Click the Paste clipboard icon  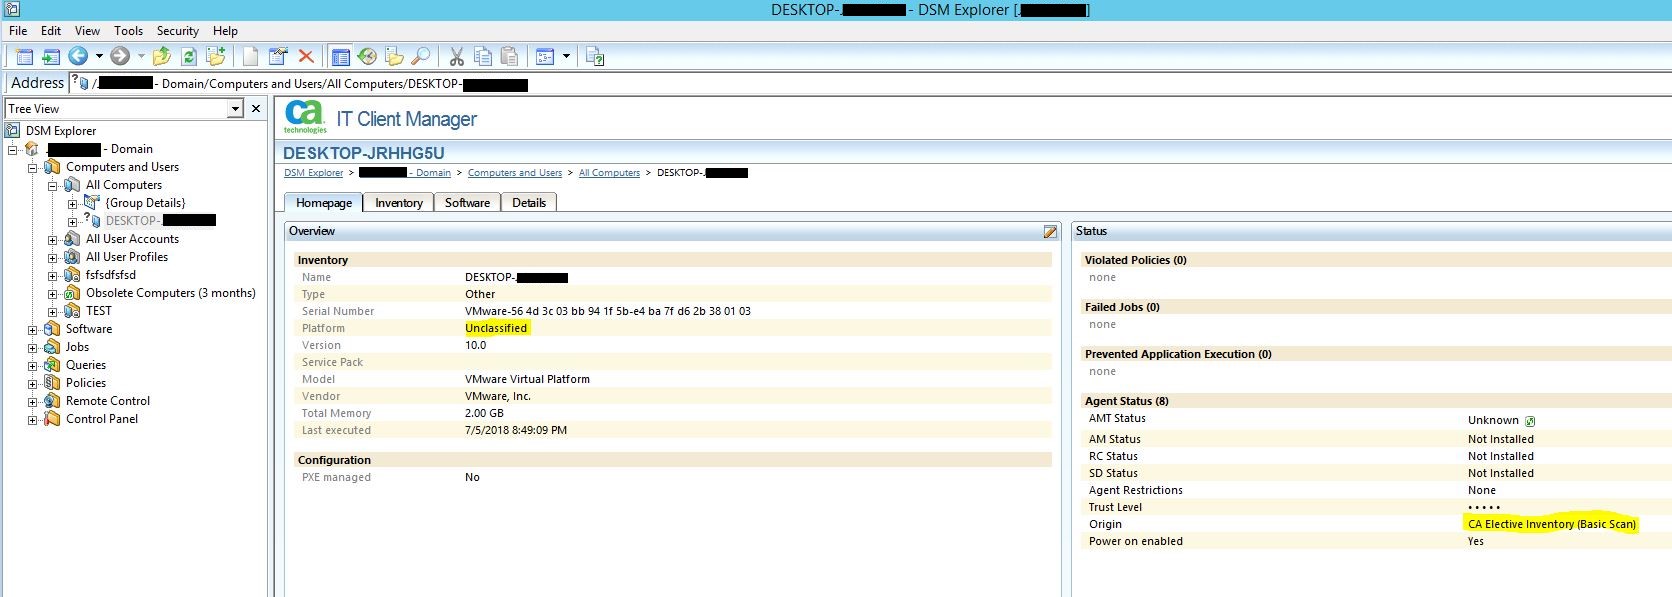[509, 57]
